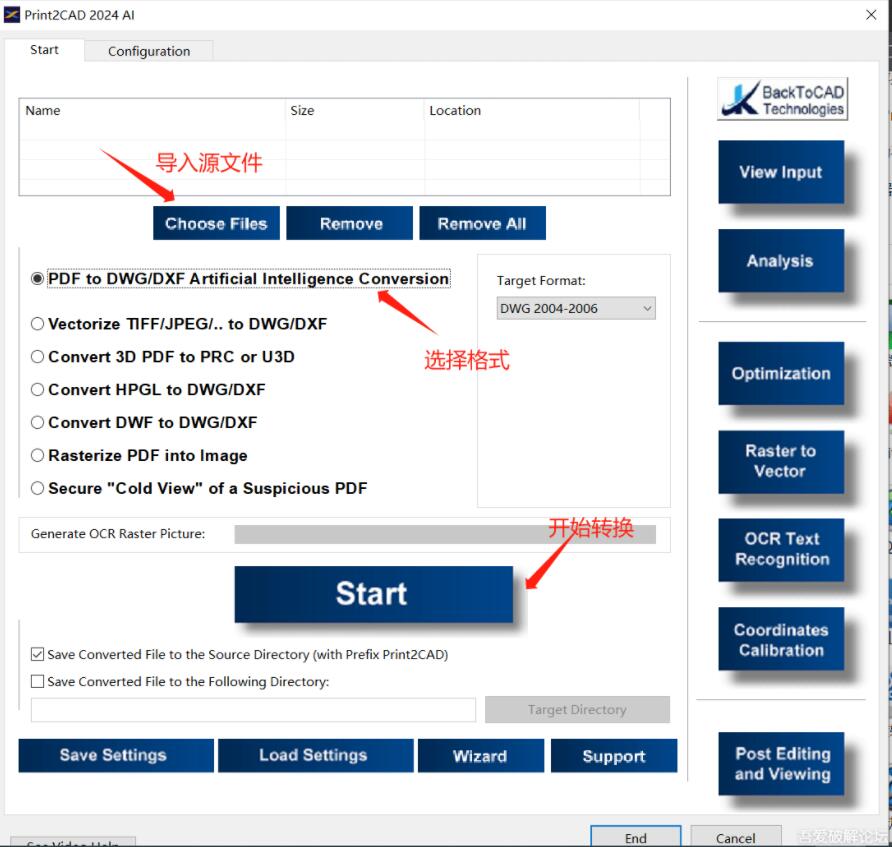The height and width of the screenshot is (847, 892).
Task: Uncheck Save to Source Directory checkbox
Action: click(38, 655)
